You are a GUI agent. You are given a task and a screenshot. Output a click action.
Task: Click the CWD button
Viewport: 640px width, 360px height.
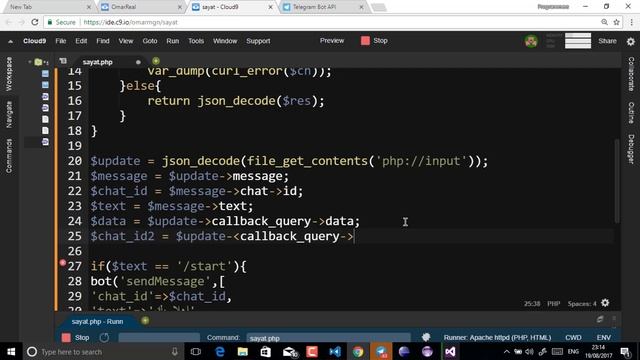pyautogui.click(x=573, y=338)
